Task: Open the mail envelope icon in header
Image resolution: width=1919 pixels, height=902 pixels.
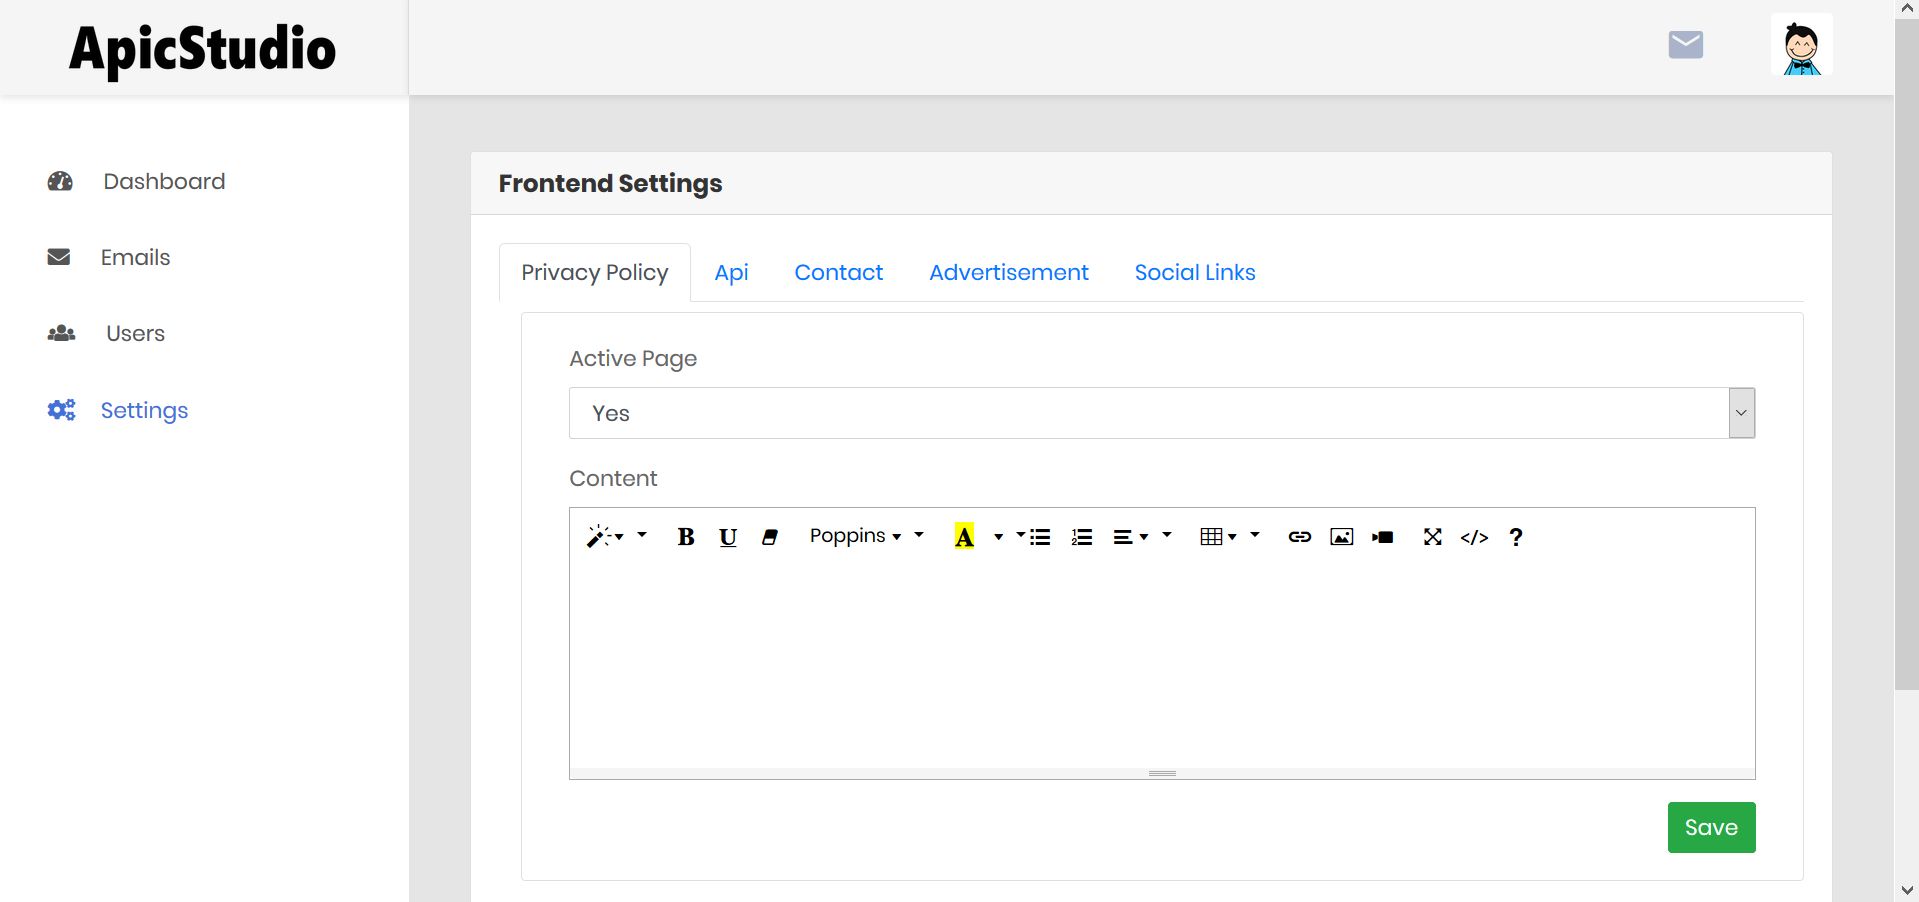Action: tap(1685, 45)
